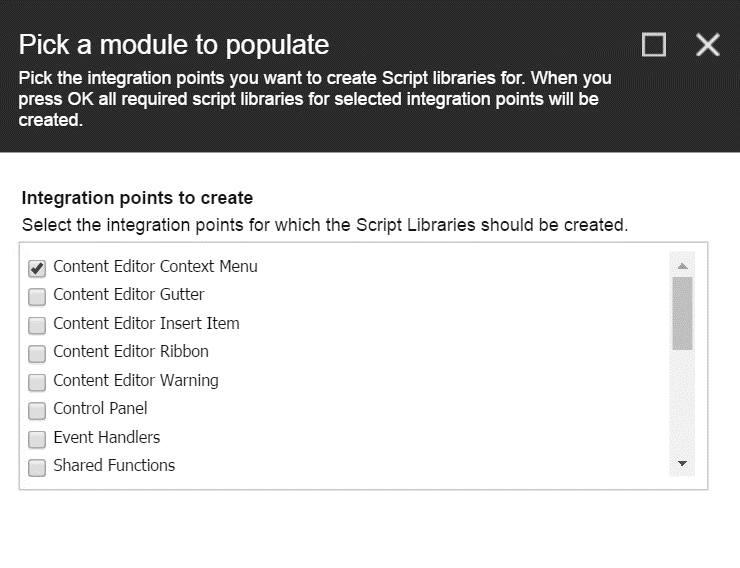Uncheck the Content Editor Context Menu checkbox
Image resolution: width=740 pixels, height=568 pixels.
click(x=37, y=268)
